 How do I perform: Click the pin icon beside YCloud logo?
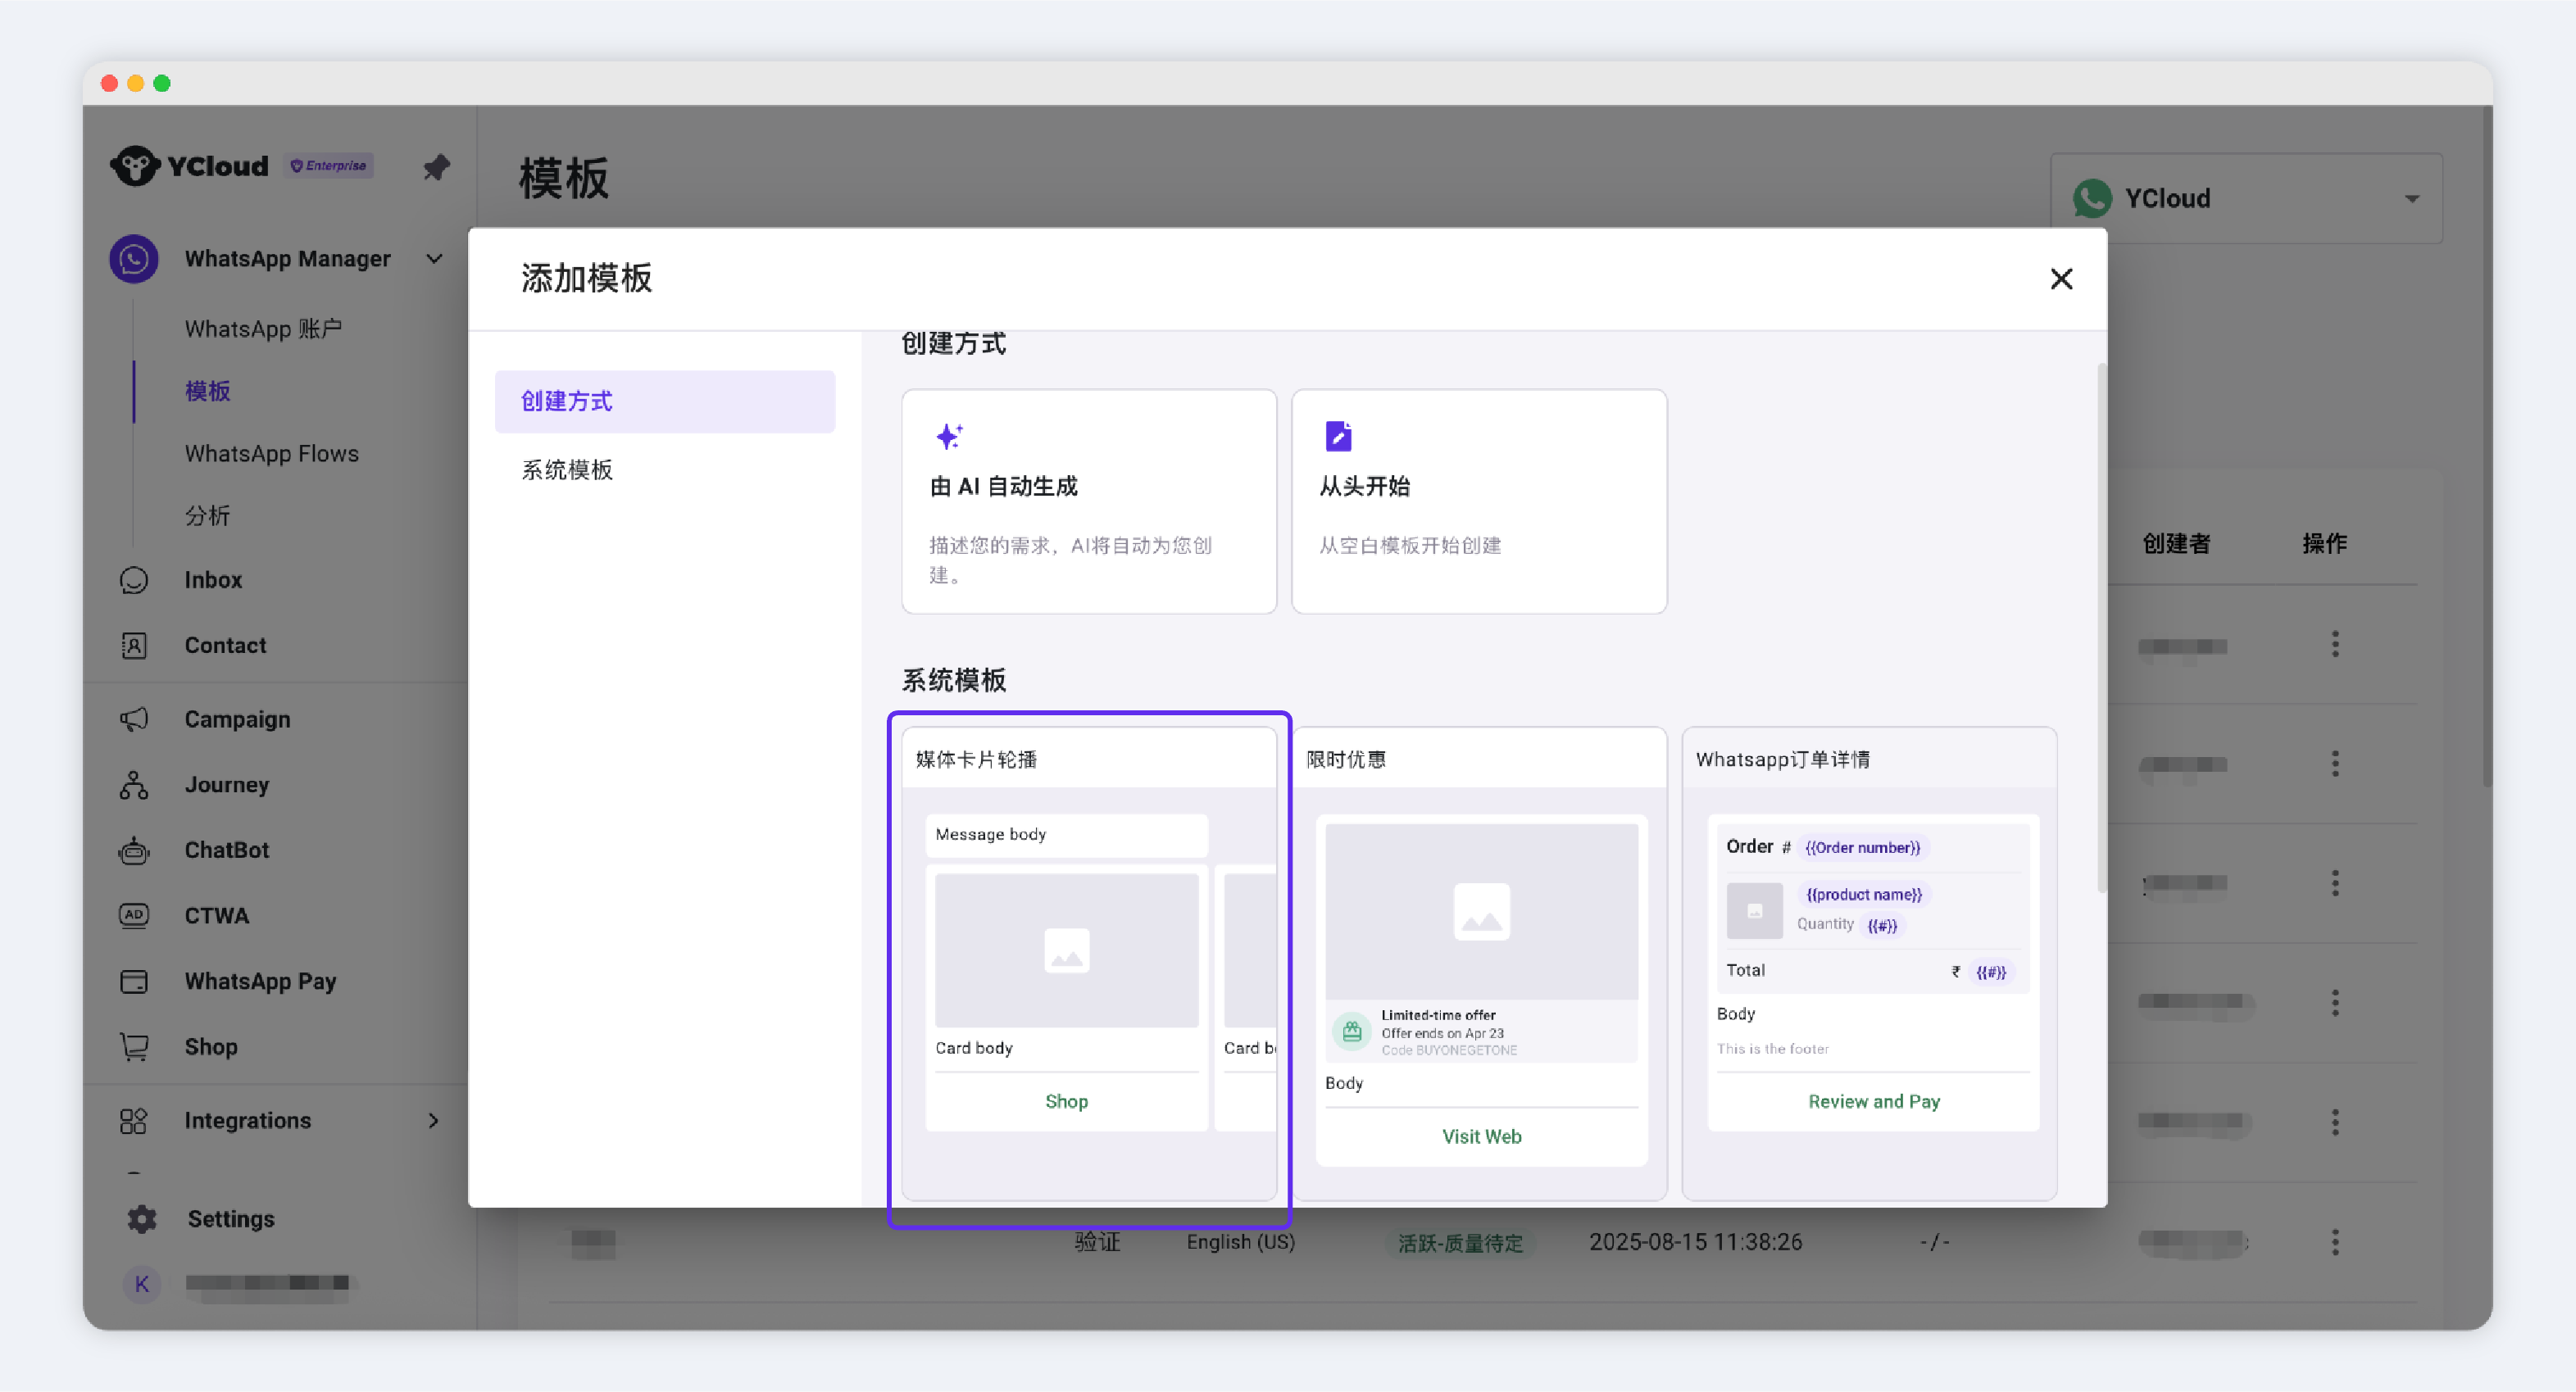(436, 167)
